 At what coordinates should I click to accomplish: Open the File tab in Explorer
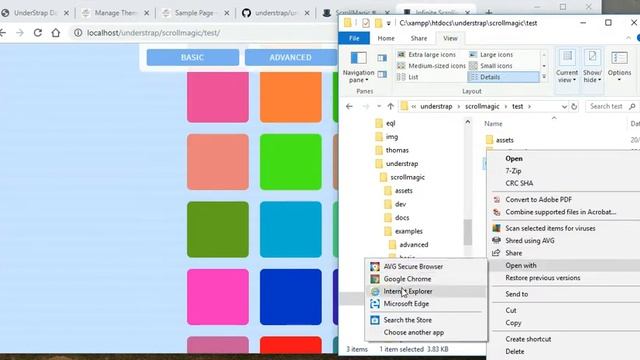tap(354, 38)
